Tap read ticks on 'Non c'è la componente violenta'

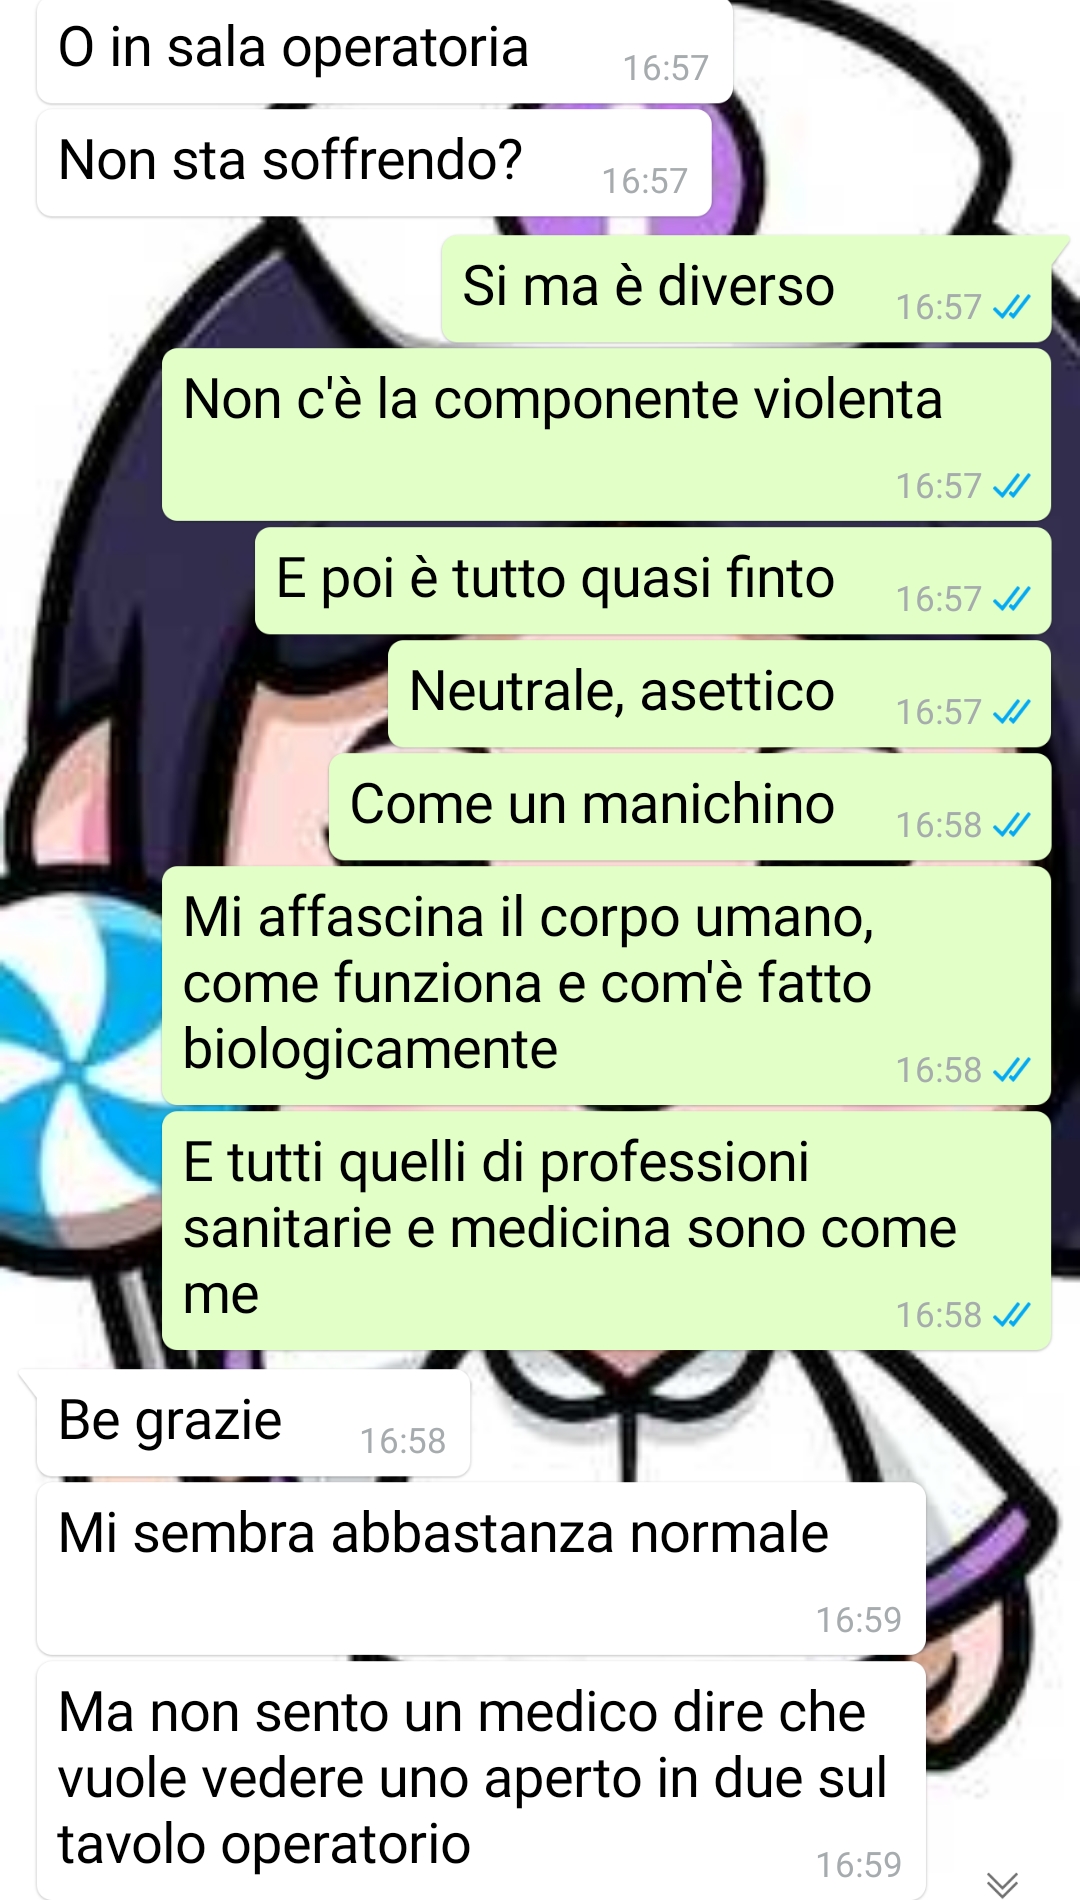tap(1011, 486)
